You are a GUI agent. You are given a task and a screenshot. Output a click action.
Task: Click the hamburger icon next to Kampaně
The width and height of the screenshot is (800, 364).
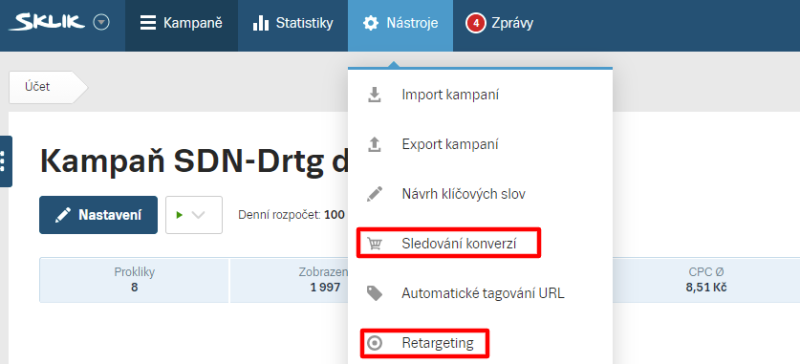[148, 23]
